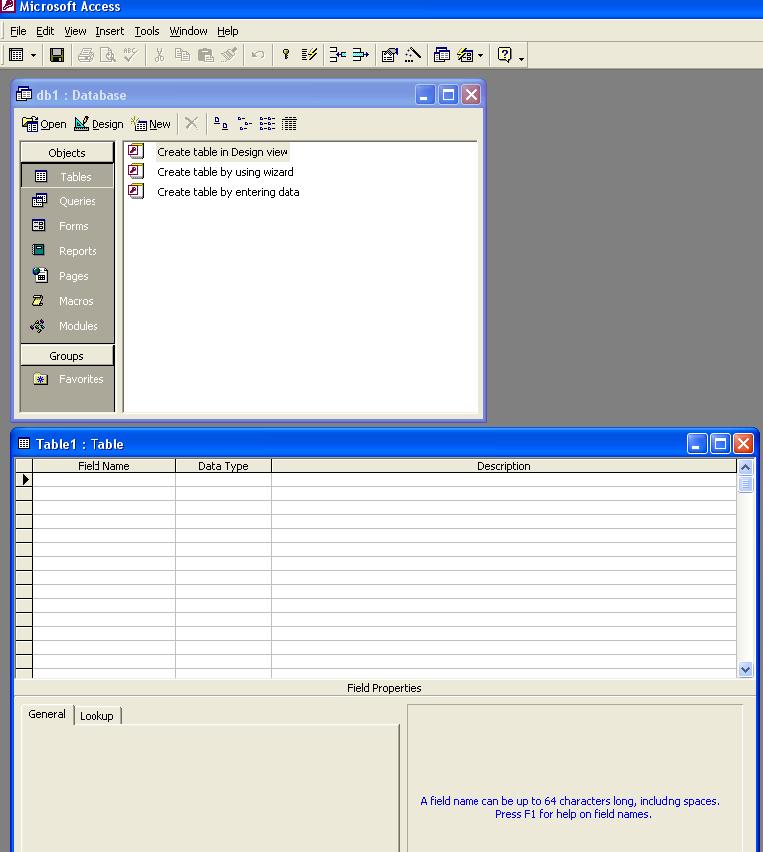This screenshot has height=852, width=763.
Task: Switch to Large Icons view in database window
Action: tap(221, 124)
